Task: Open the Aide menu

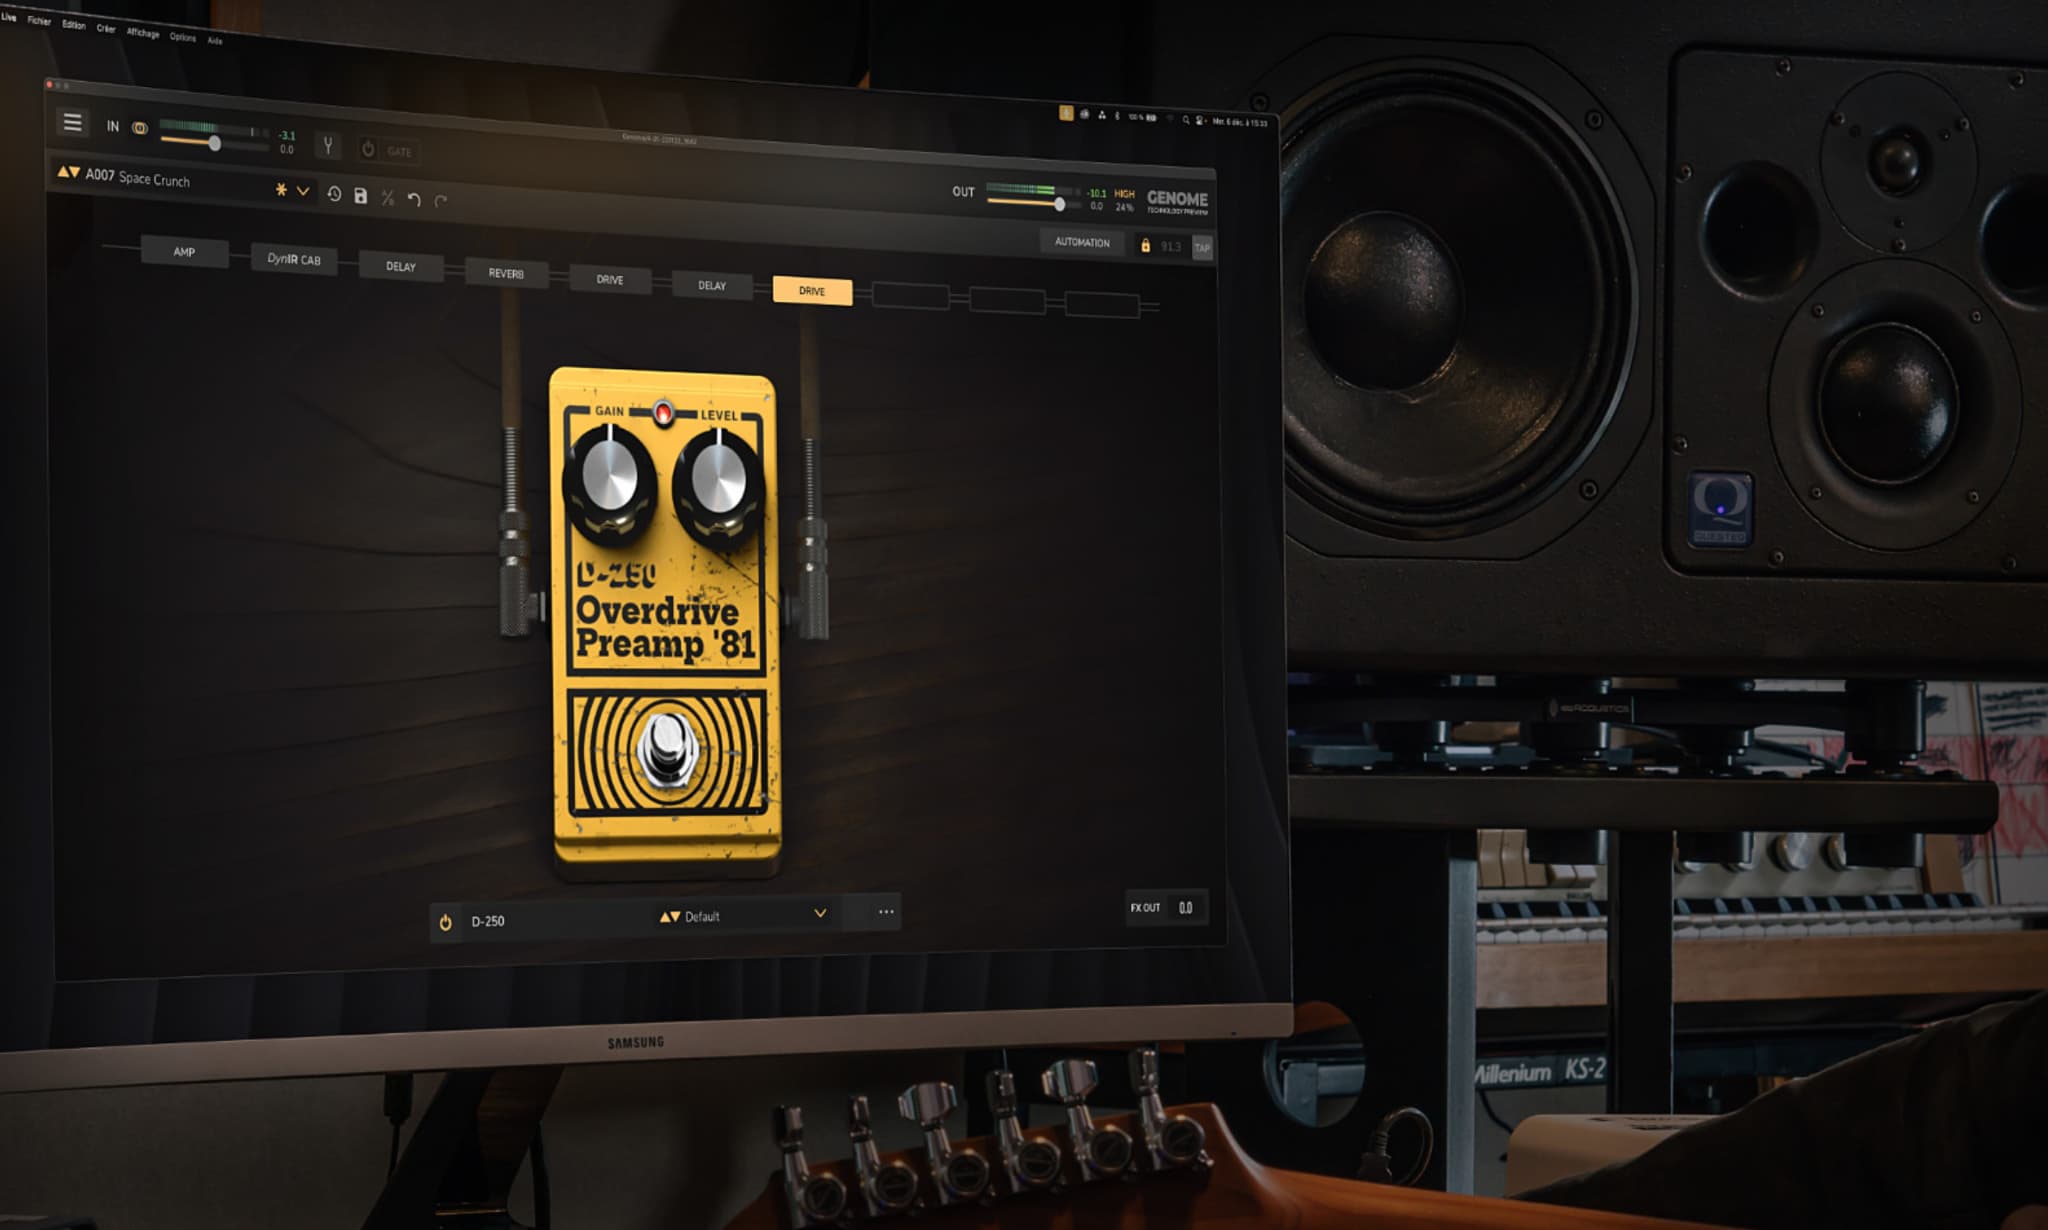Action: (x=215, y=41)
